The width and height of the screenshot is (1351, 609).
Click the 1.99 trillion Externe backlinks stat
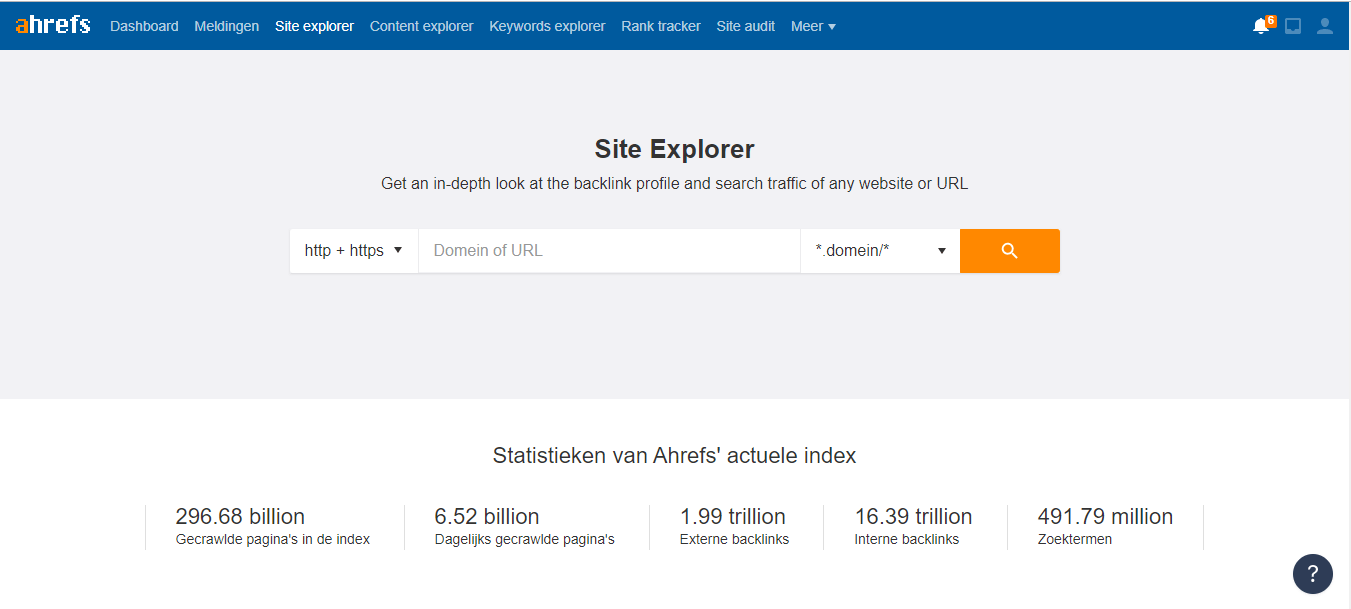[732, 517]
